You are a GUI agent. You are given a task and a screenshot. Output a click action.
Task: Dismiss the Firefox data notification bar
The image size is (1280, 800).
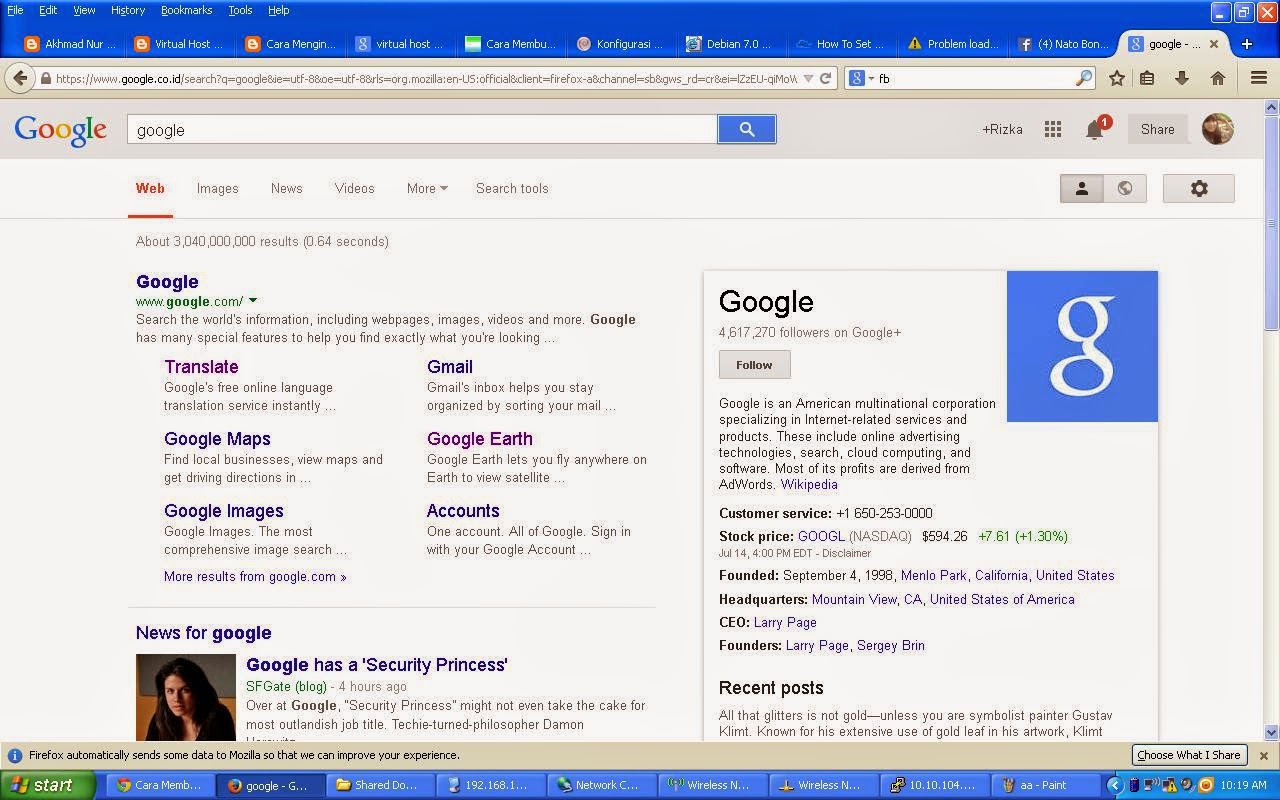pyautogui.click(x=1264, y=756)
